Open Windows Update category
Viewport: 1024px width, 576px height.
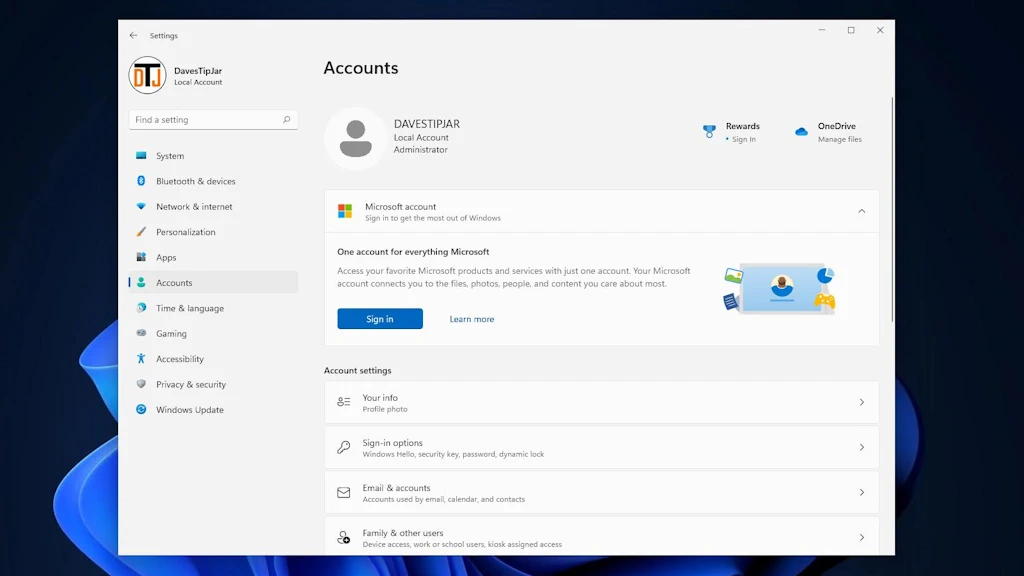[x=213, y=409]
